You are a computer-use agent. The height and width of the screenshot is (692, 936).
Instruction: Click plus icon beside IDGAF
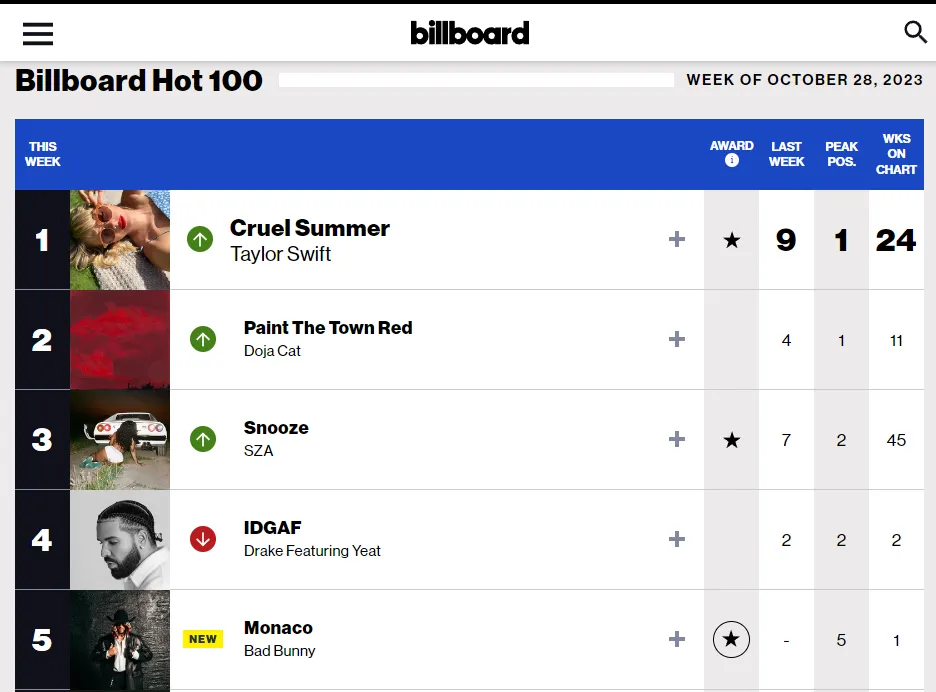tap(677, 539)
